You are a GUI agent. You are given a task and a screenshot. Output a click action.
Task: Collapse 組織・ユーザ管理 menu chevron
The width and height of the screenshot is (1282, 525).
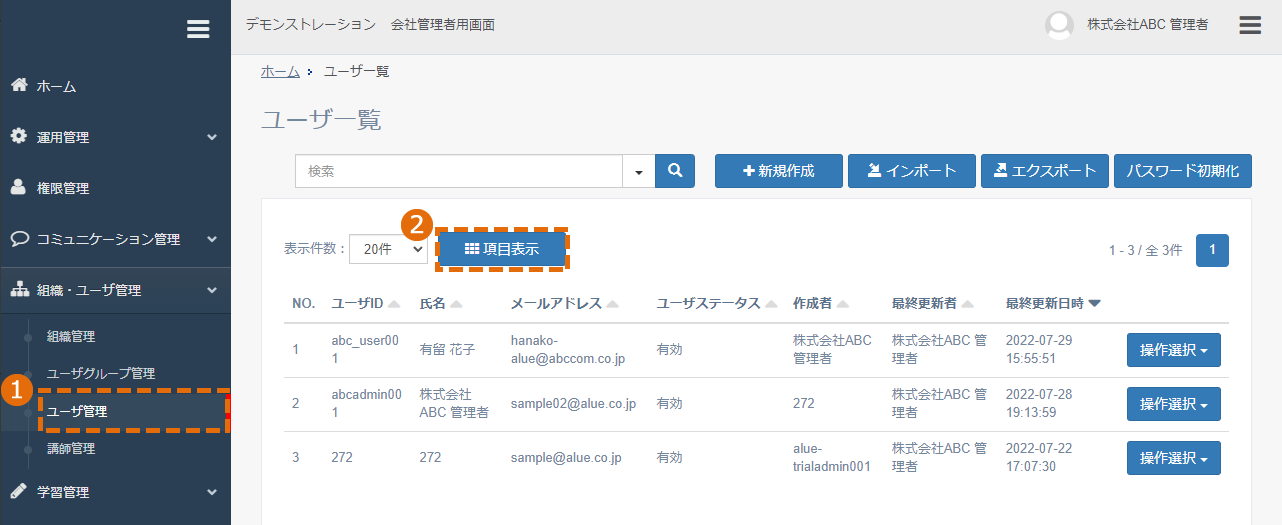pyautogui.click(x=212, y=291)
